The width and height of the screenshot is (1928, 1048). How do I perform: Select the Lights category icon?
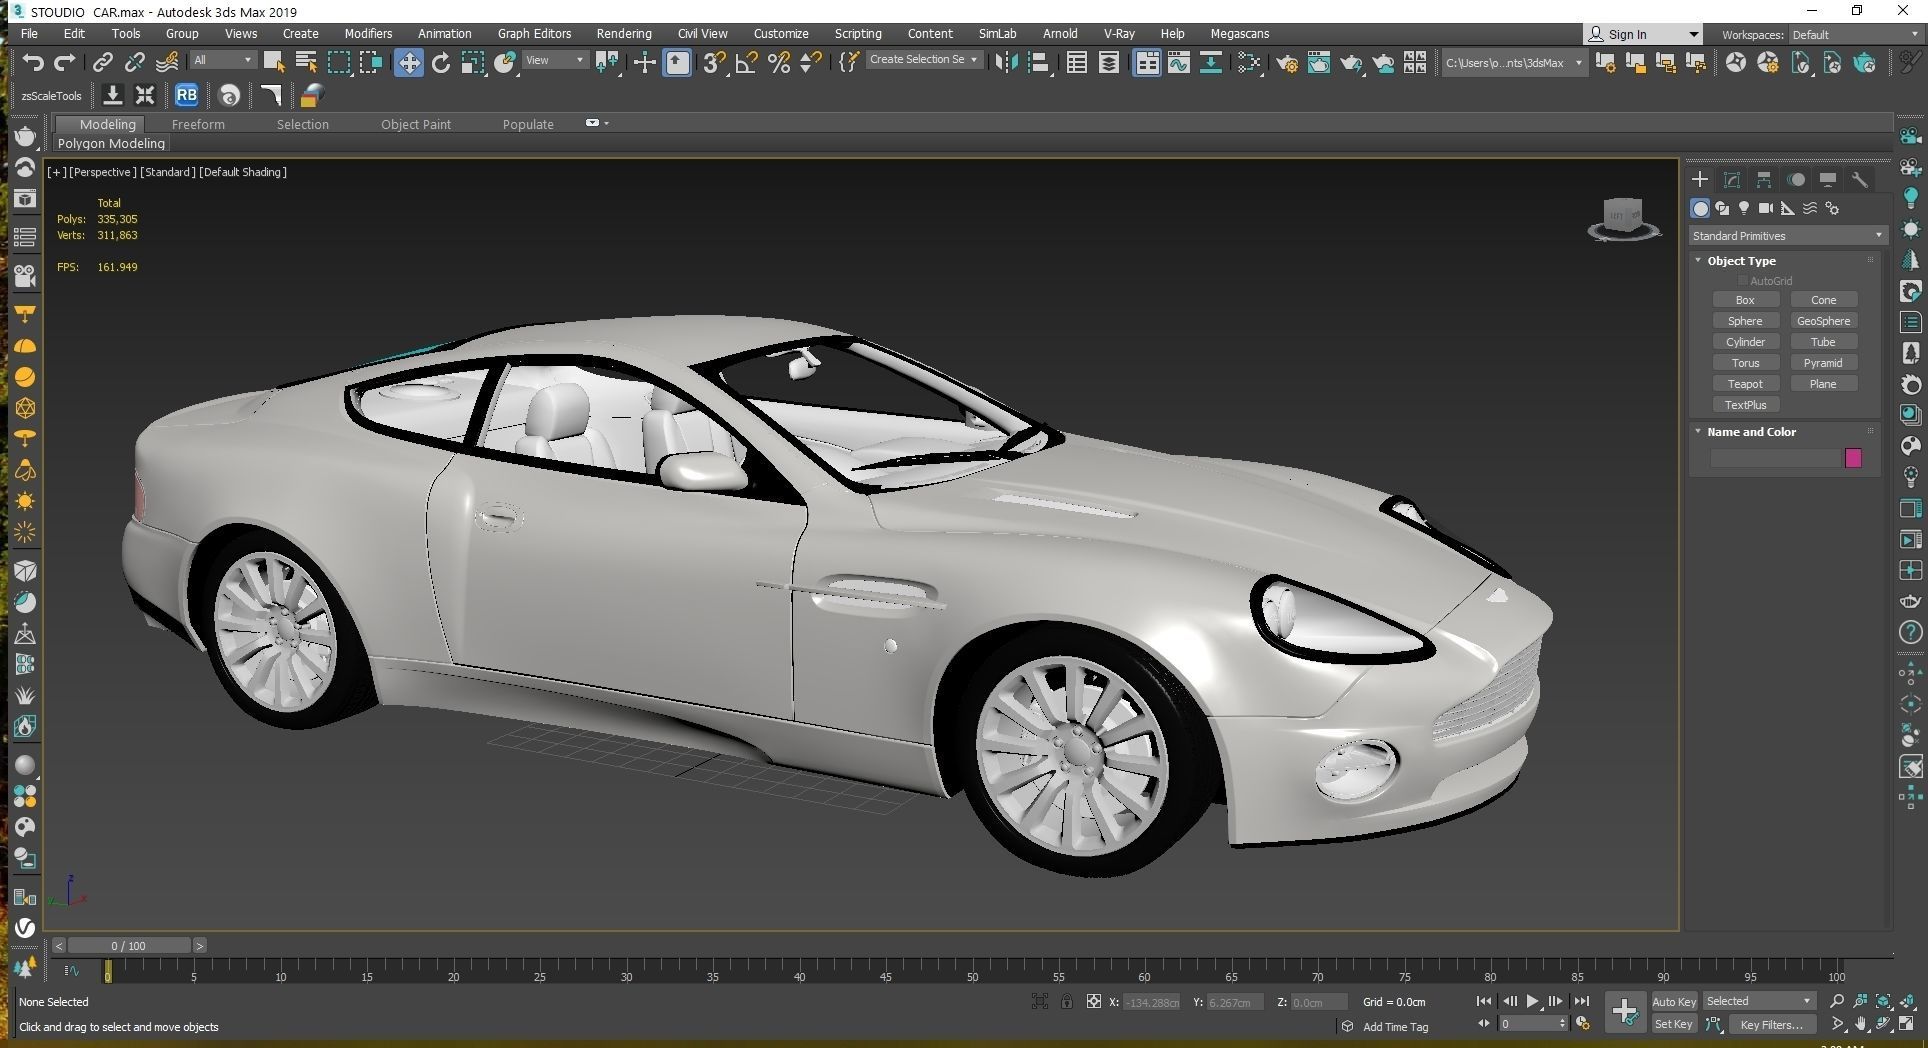(1744, 208)
